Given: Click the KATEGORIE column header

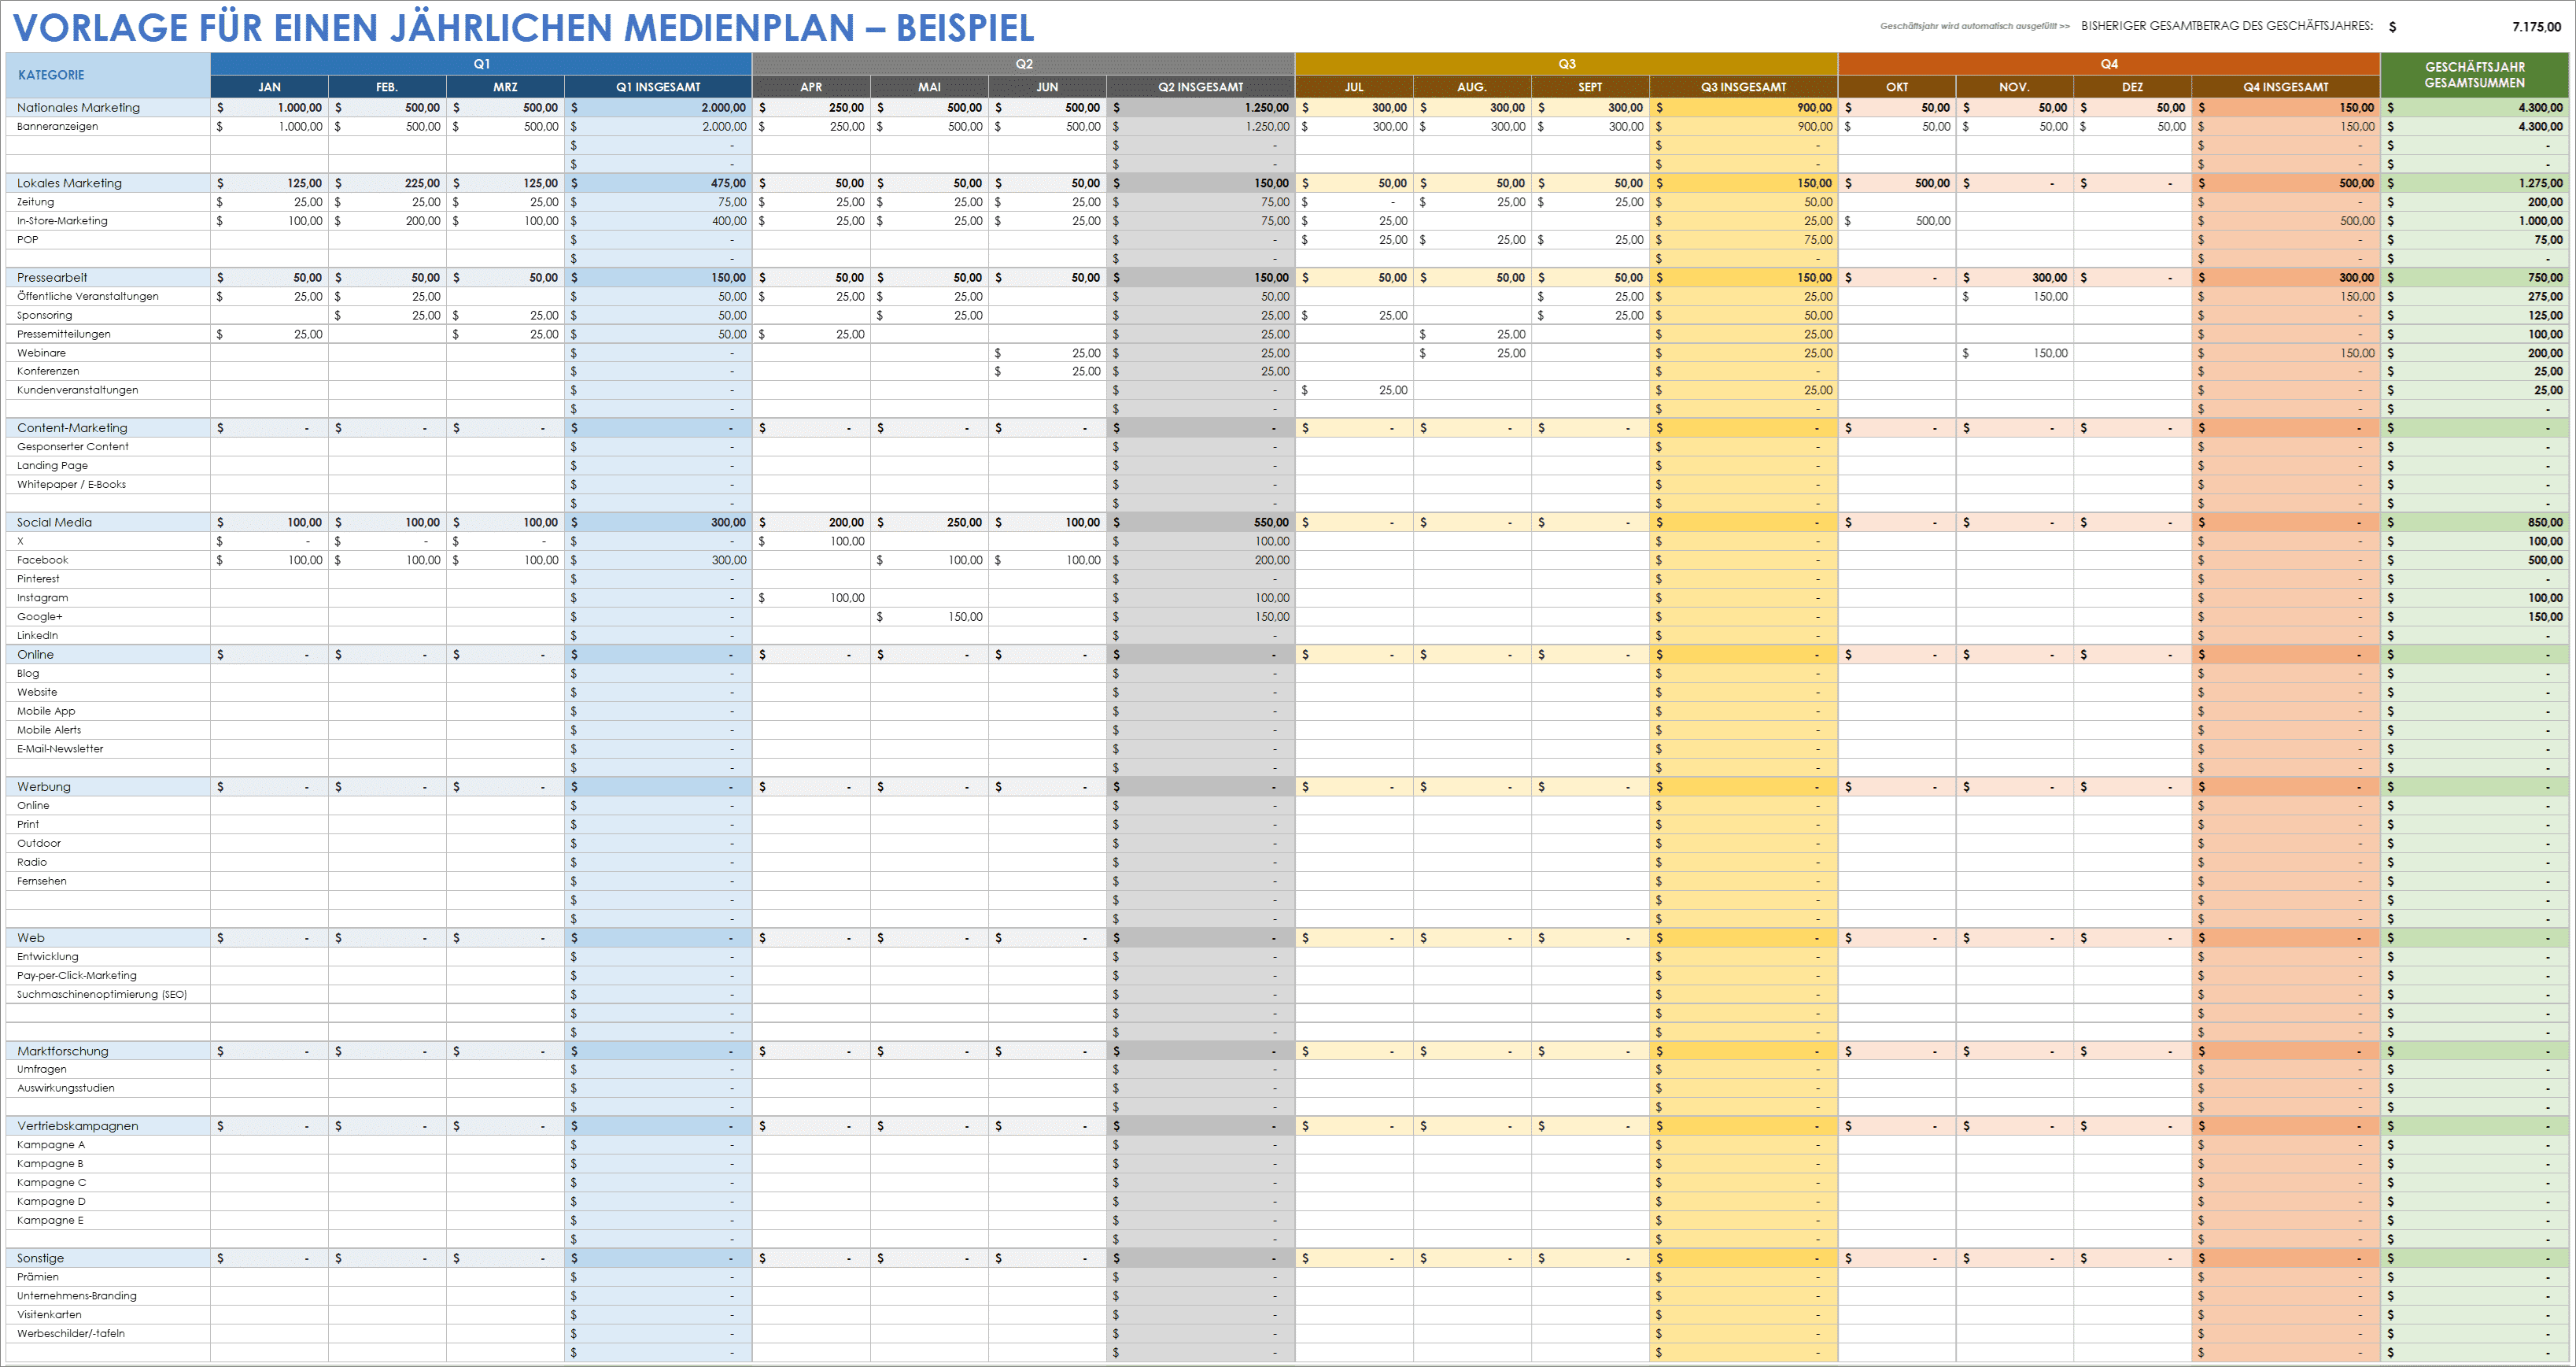Looking at the screenshot, I should click(108, 75).
